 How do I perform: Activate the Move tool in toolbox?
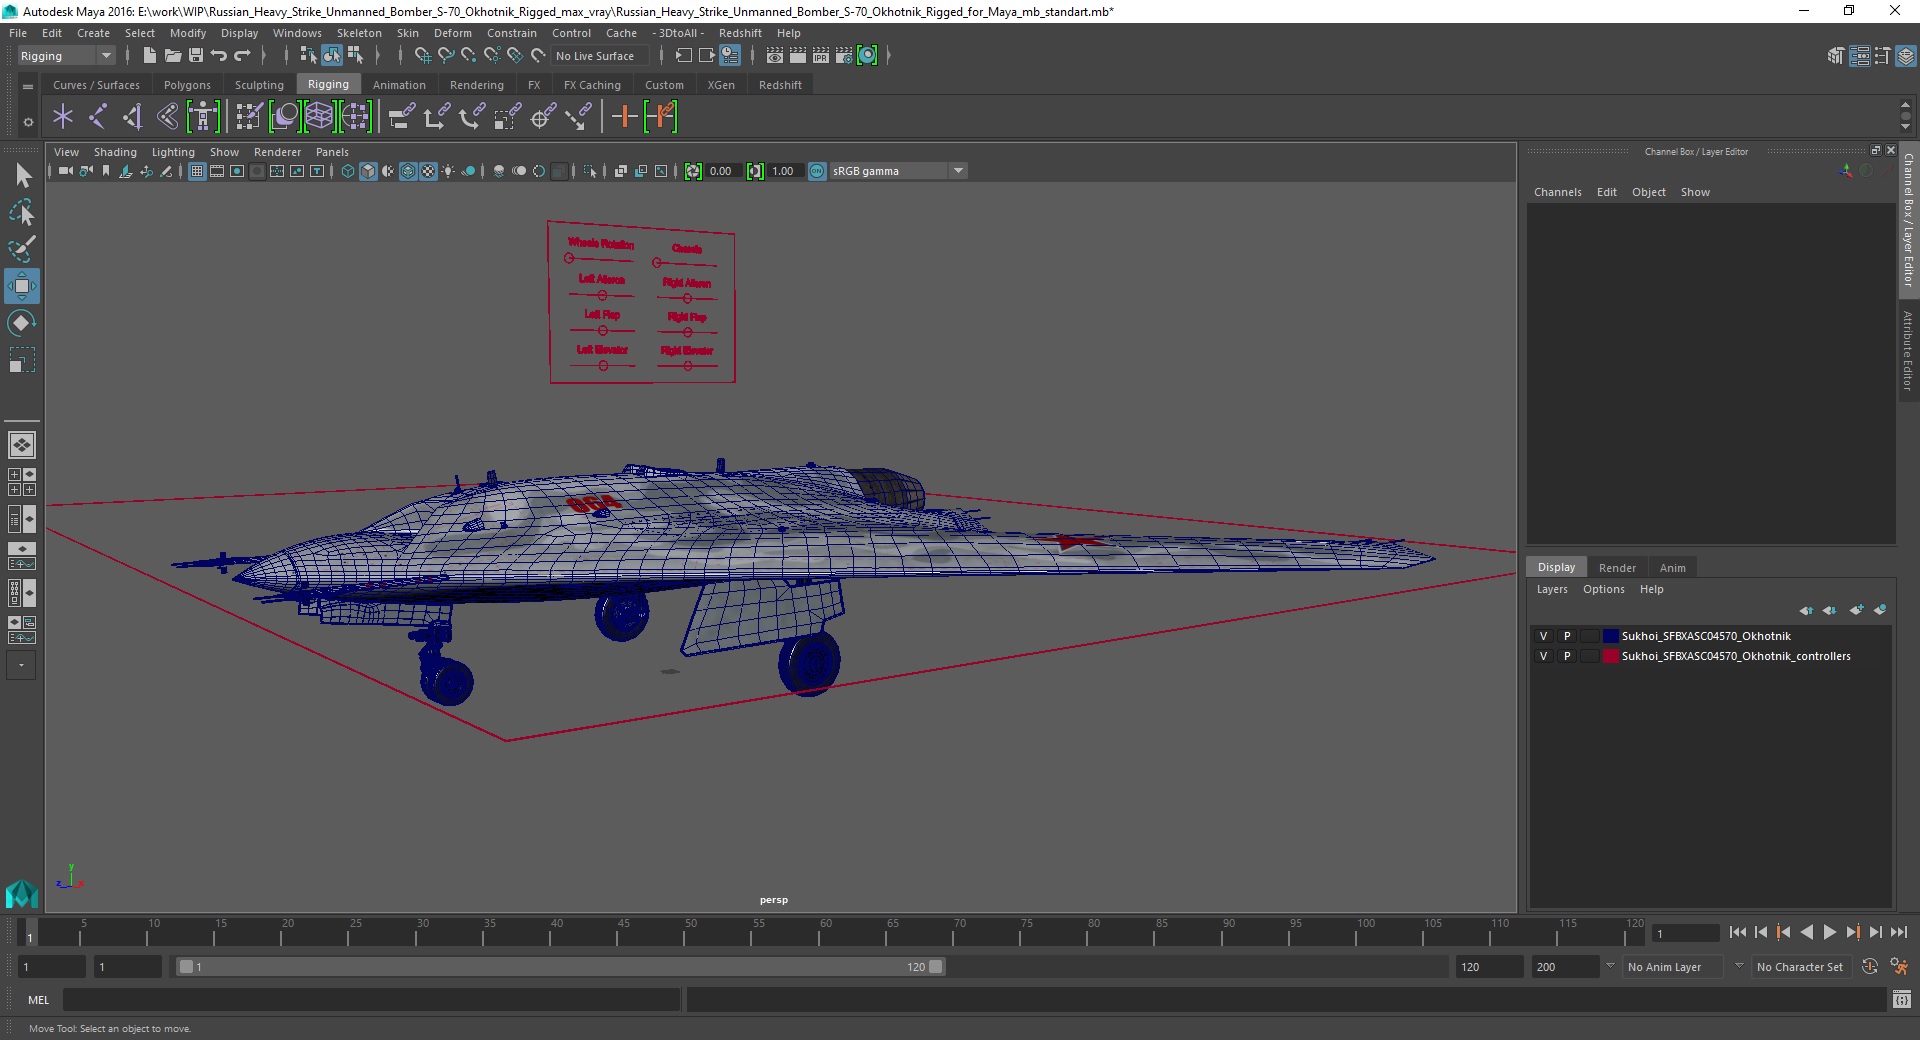22,286
